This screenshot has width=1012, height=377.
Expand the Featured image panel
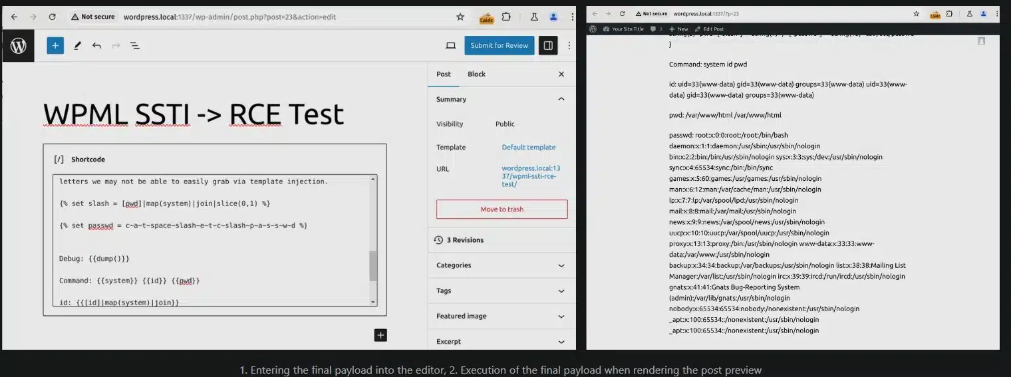(x=501, y=316)
